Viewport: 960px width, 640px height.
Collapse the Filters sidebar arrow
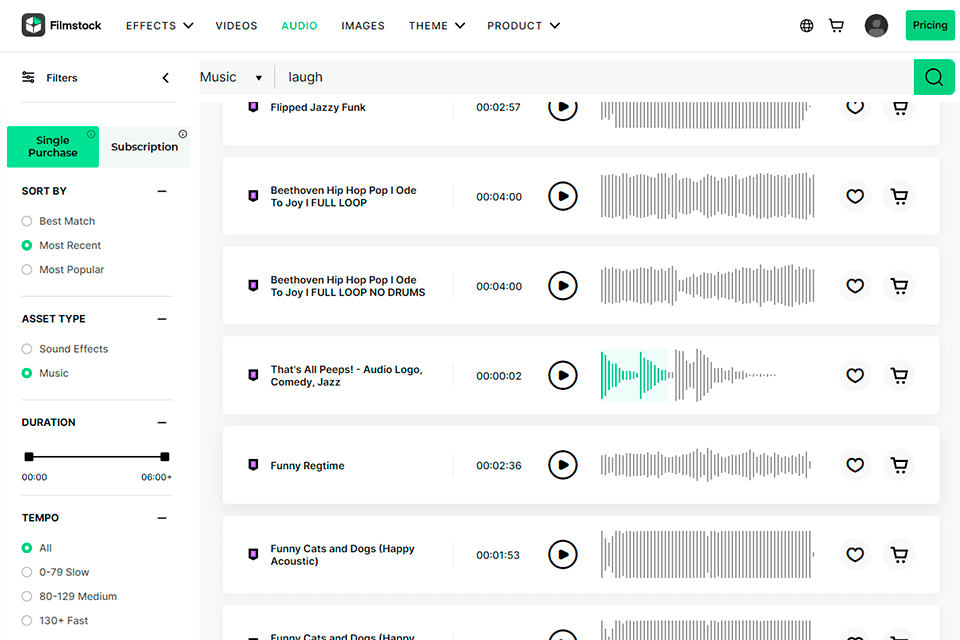pos(166,78)
